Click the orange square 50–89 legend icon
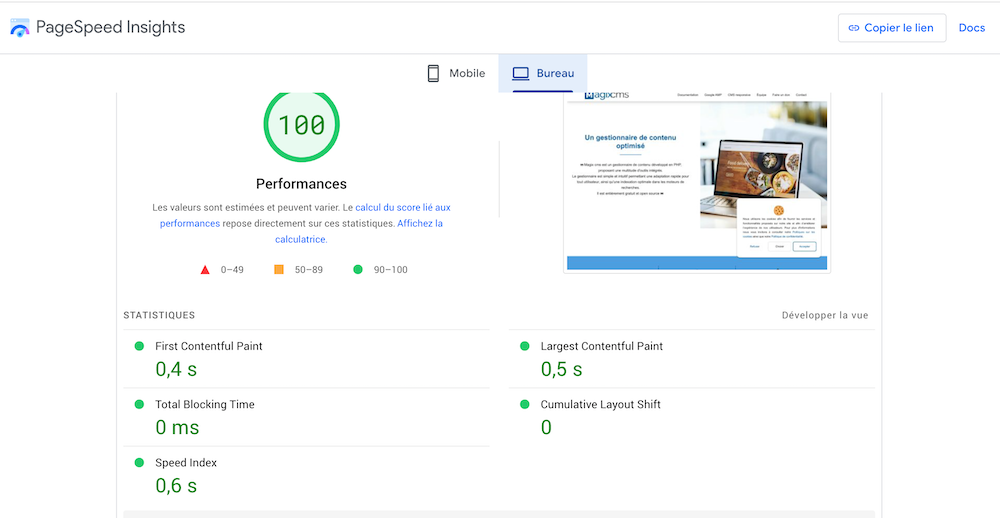1000x518 pixels. [279, 270]
